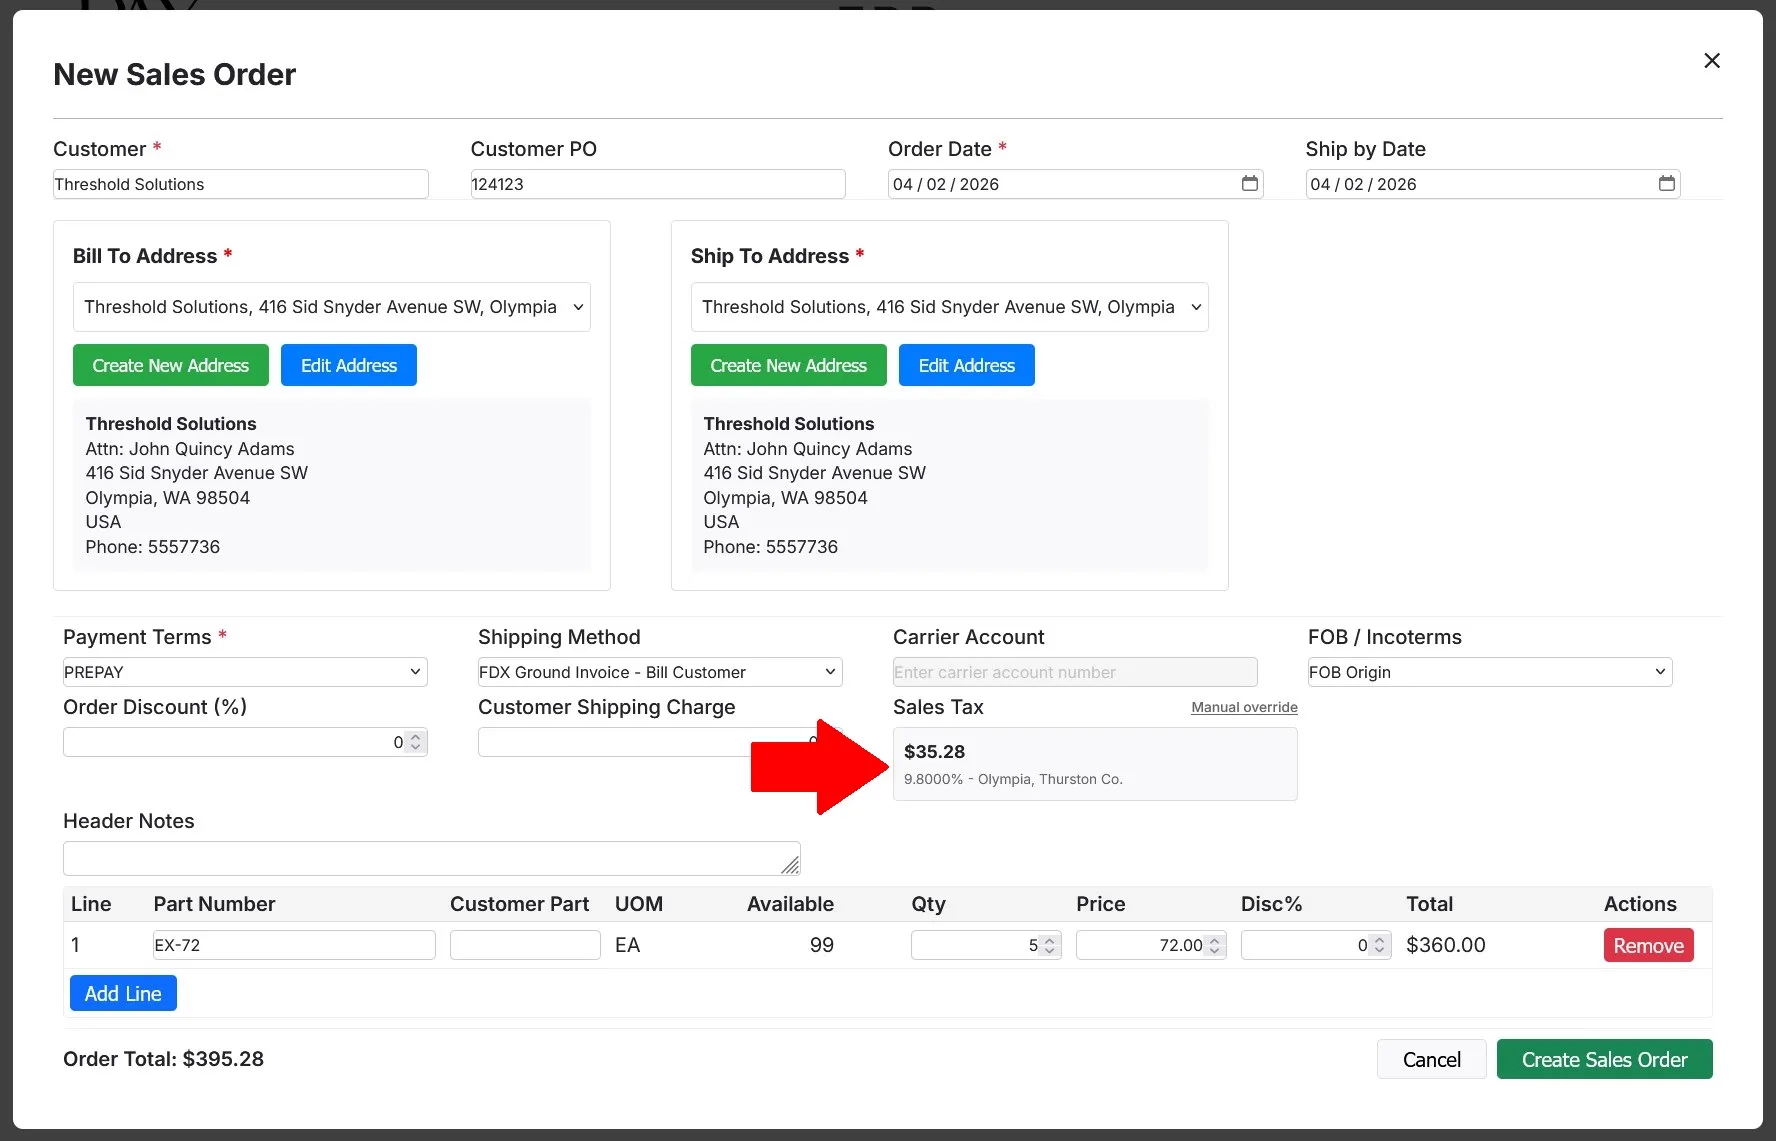Click the Header Notes text area

(x=431, y=858)
